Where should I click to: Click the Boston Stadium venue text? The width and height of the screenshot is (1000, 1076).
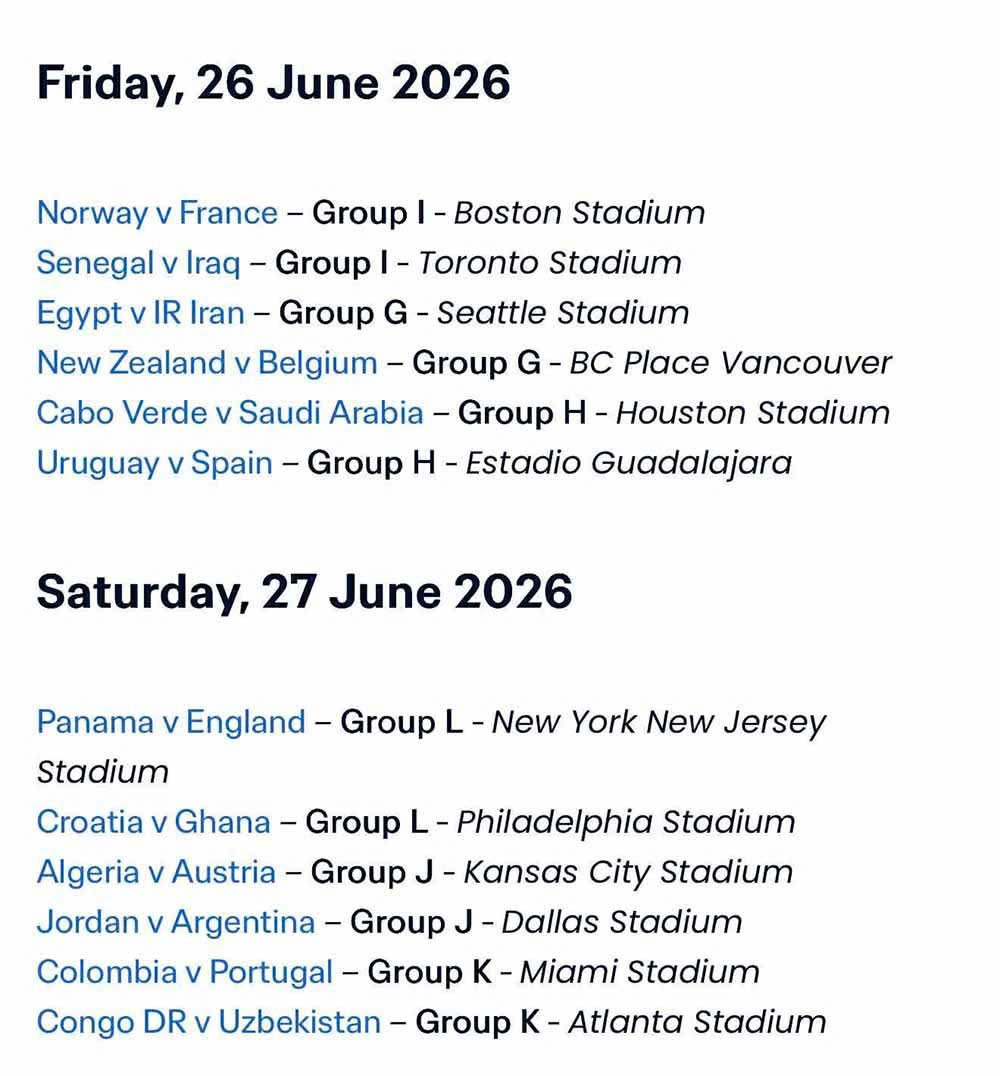click(580, 213)
